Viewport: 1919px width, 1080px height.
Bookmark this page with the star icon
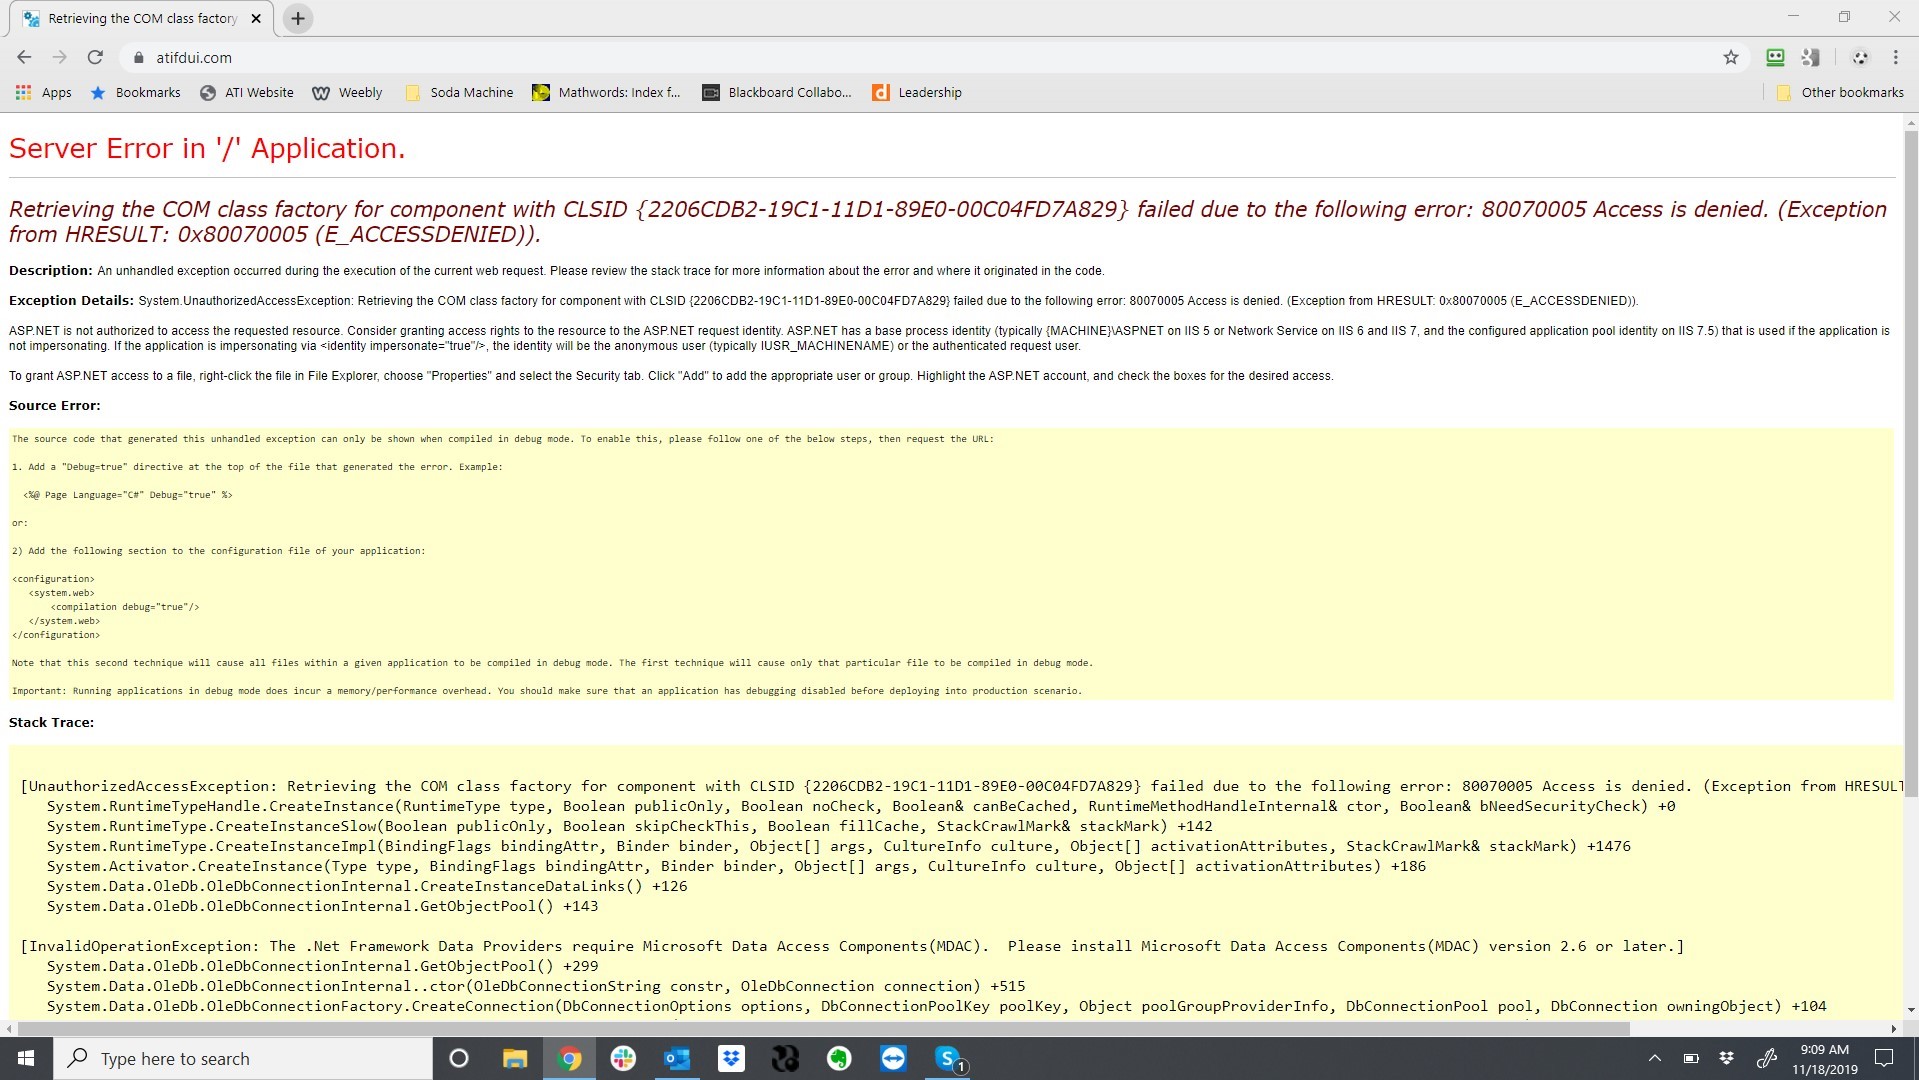[1731, 58]
